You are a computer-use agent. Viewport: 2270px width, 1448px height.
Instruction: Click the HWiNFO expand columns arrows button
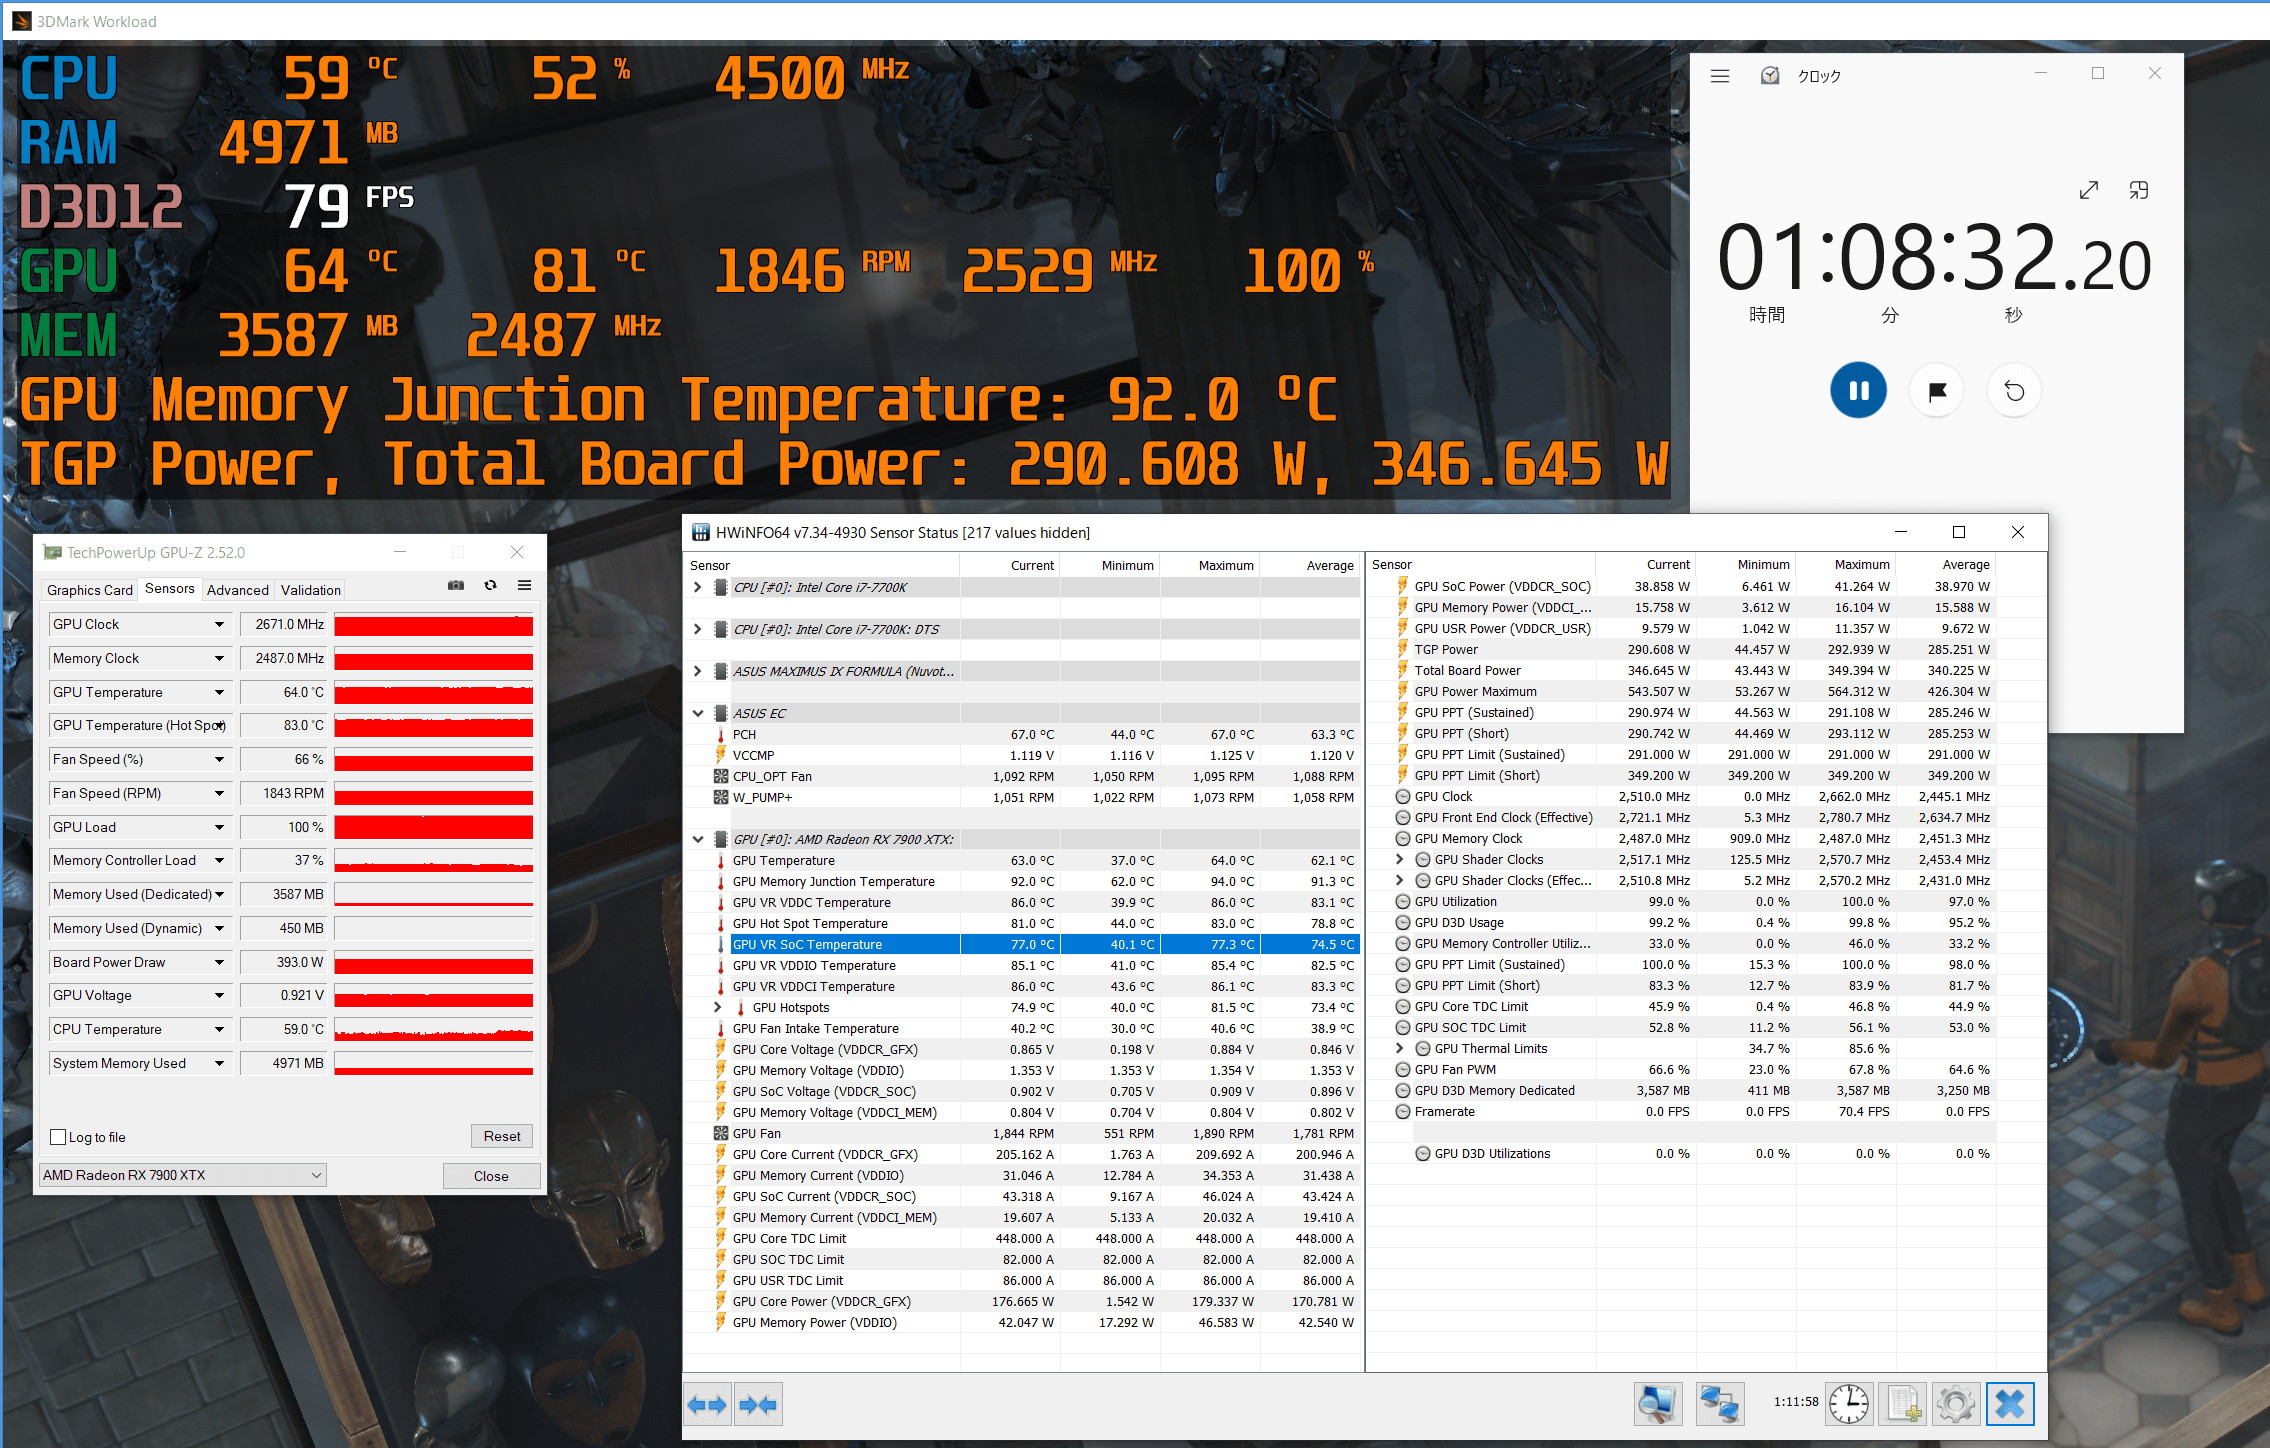pyautogui.click(x=707, y=1405)
